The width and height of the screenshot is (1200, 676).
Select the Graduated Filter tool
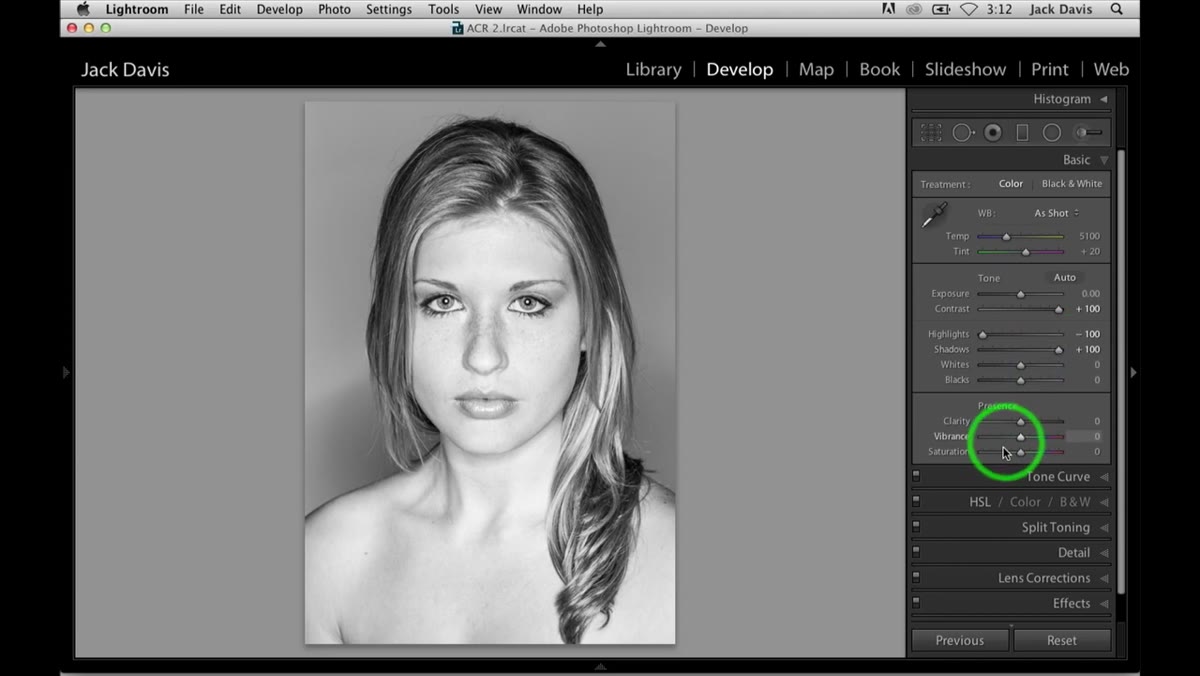[x=1022, y=132]
